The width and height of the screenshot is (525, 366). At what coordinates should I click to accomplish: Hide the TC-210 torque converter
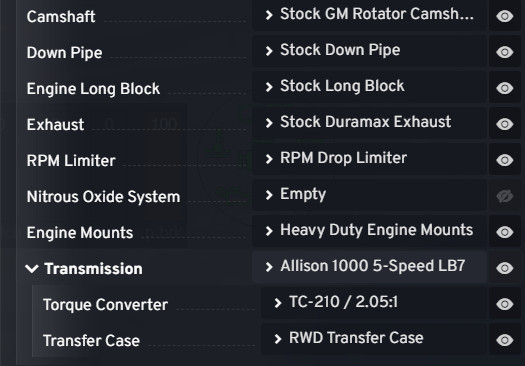pyautogui.click(x=505, y=304)
